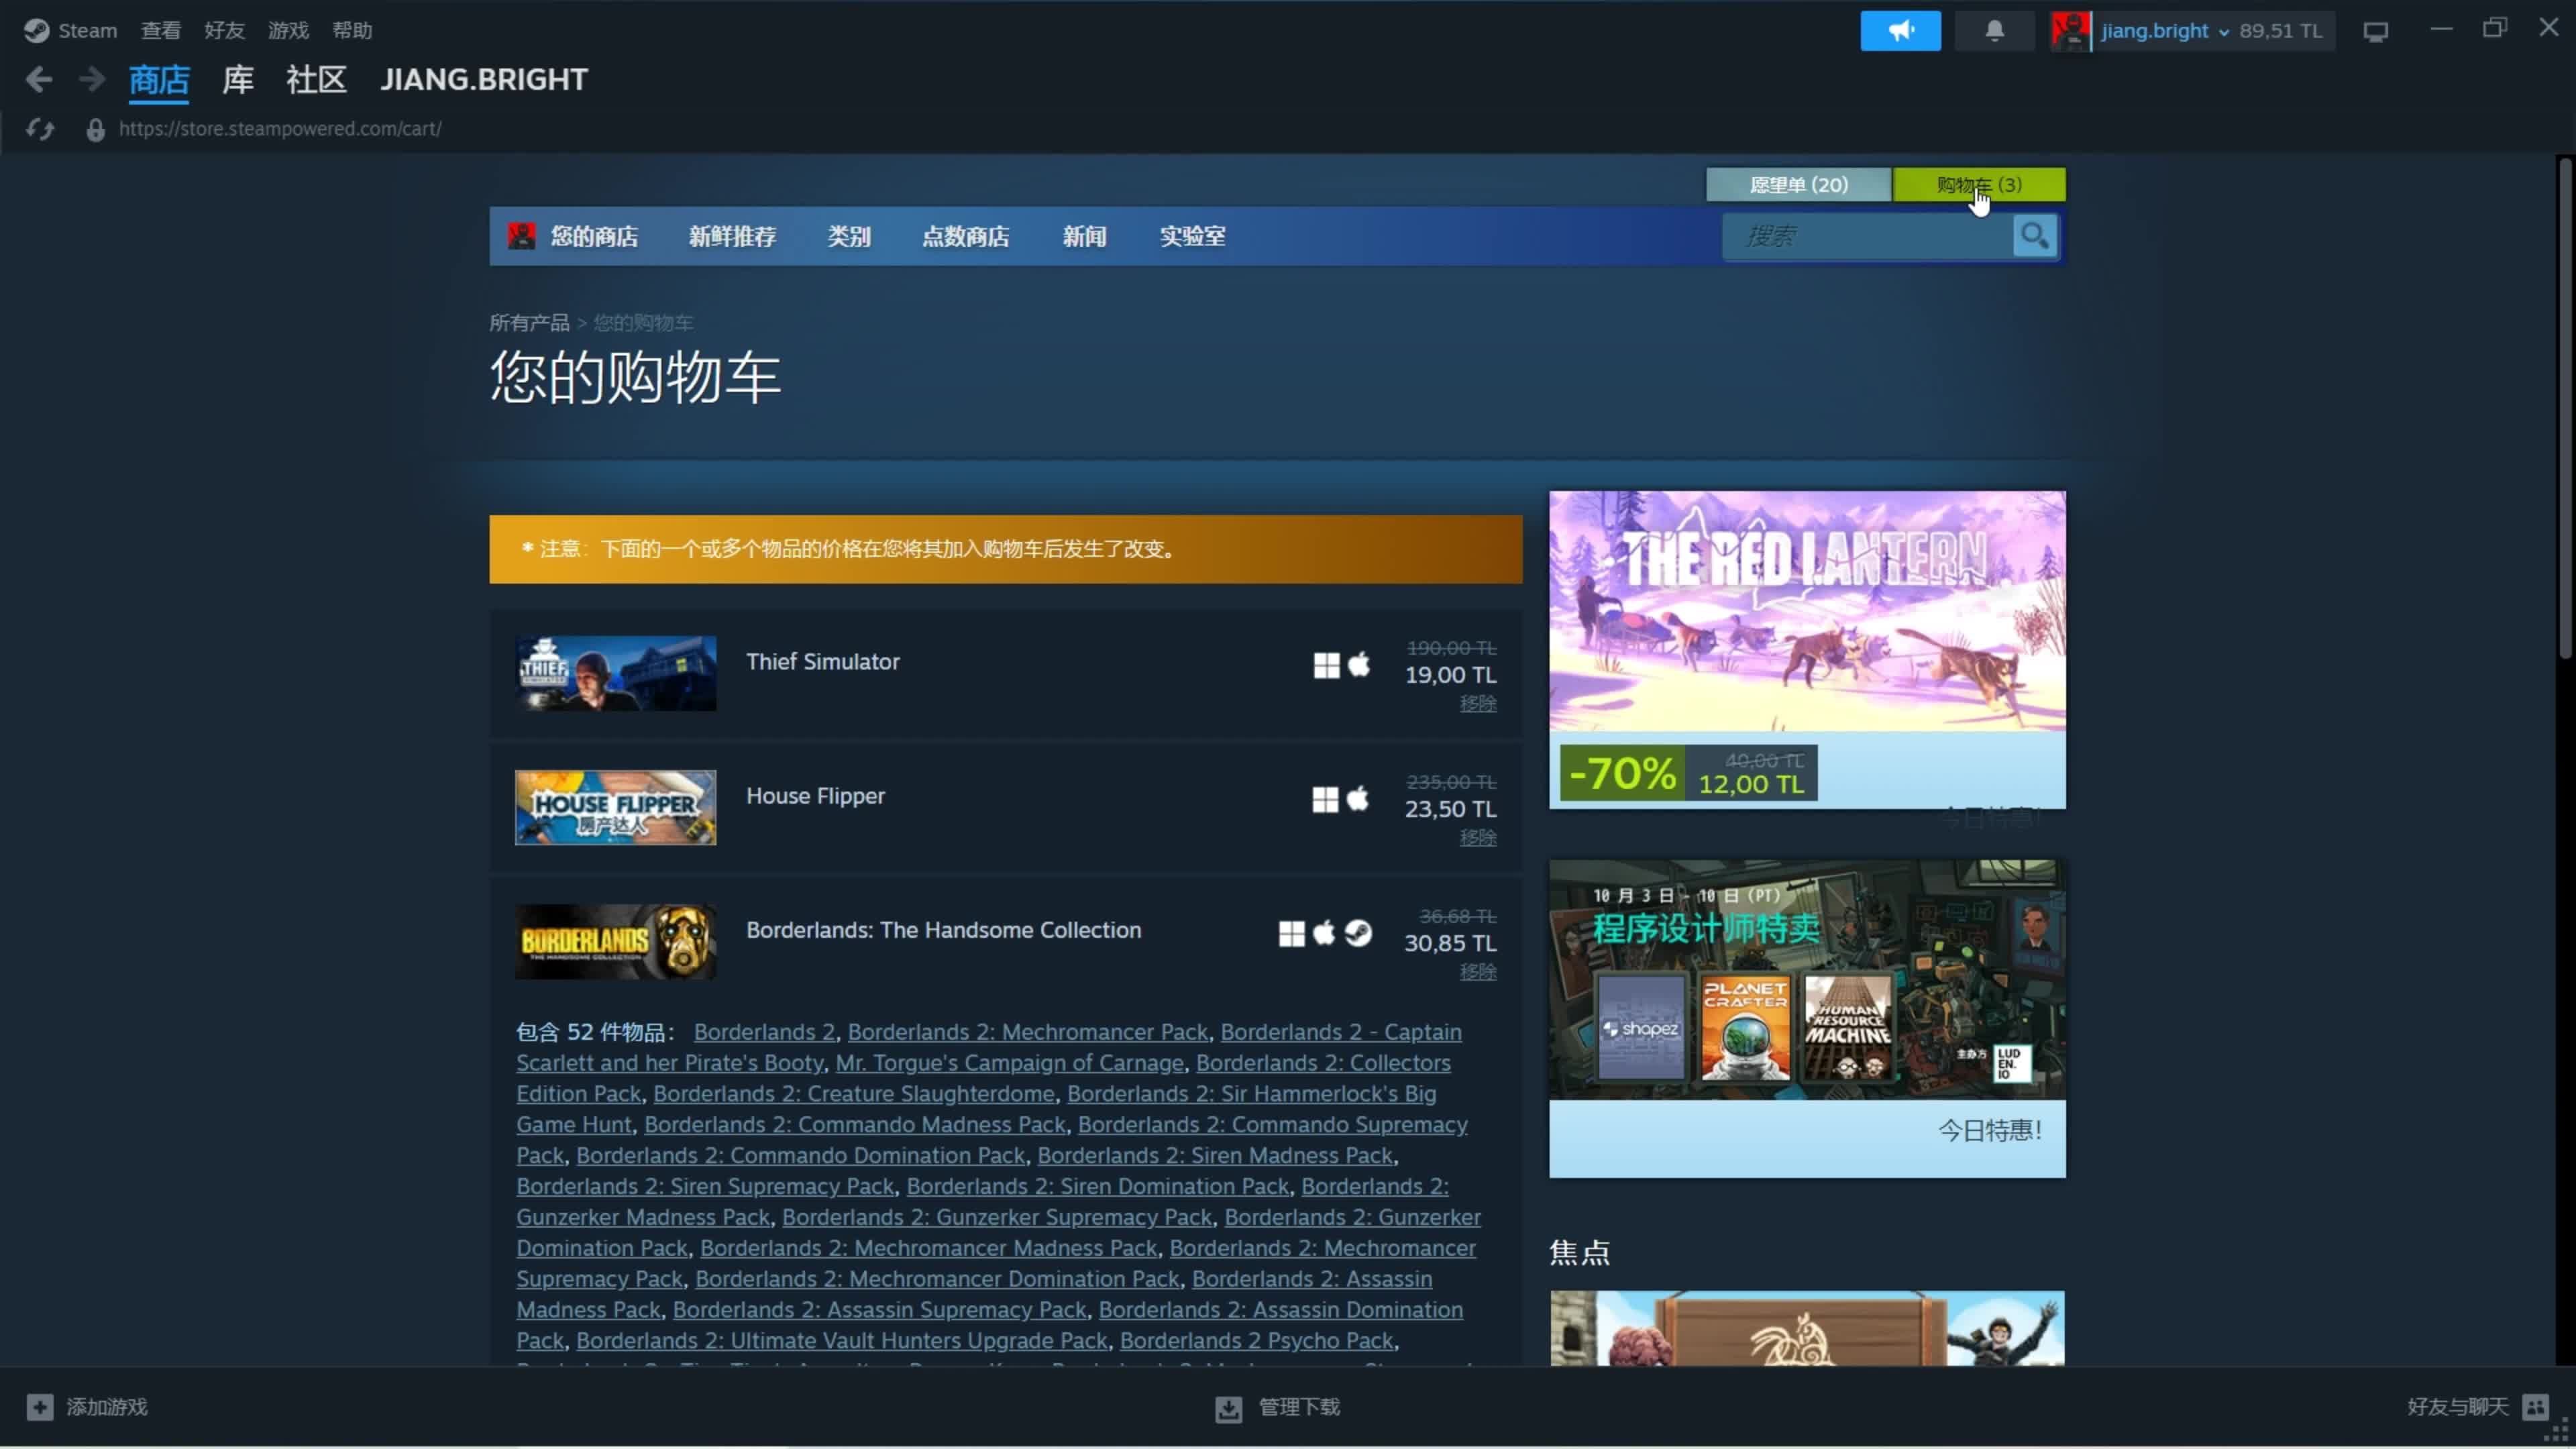Click the store search input field
2576x1449 pixels.
[1867, 236]
